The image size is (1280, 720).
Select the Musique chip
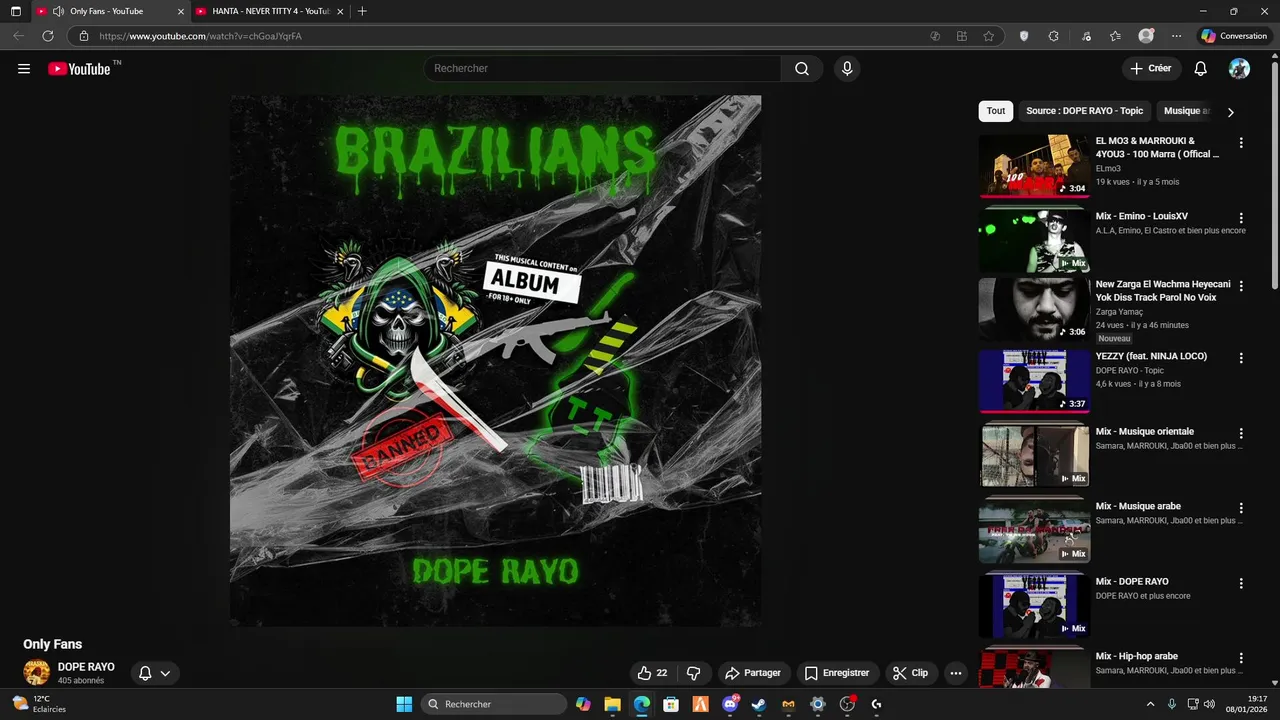[1185, 111]
